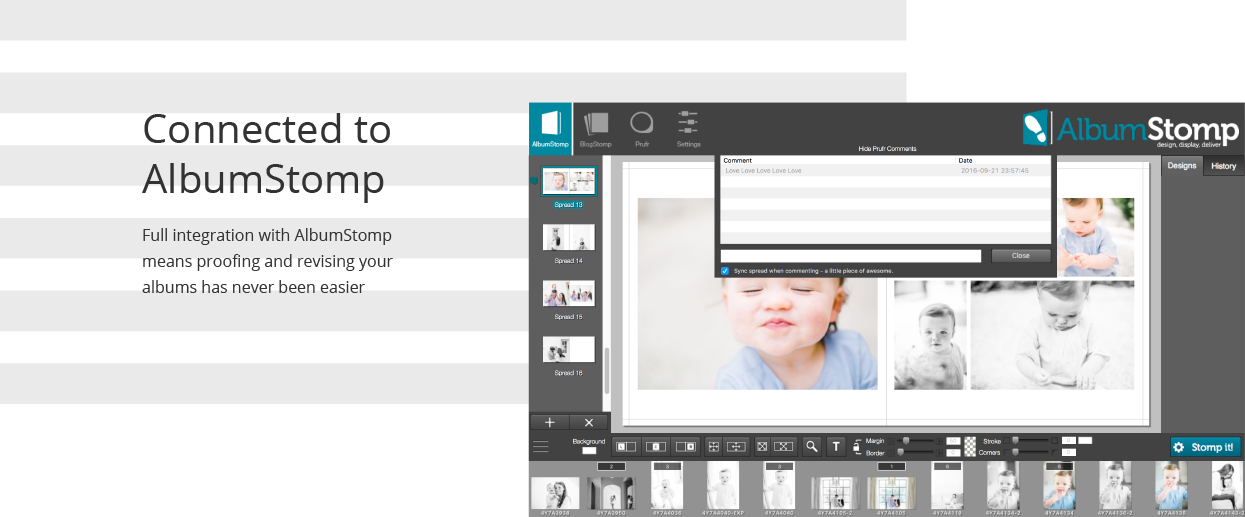Adjust the Margin slider
1245x517 pixels.
903,440
